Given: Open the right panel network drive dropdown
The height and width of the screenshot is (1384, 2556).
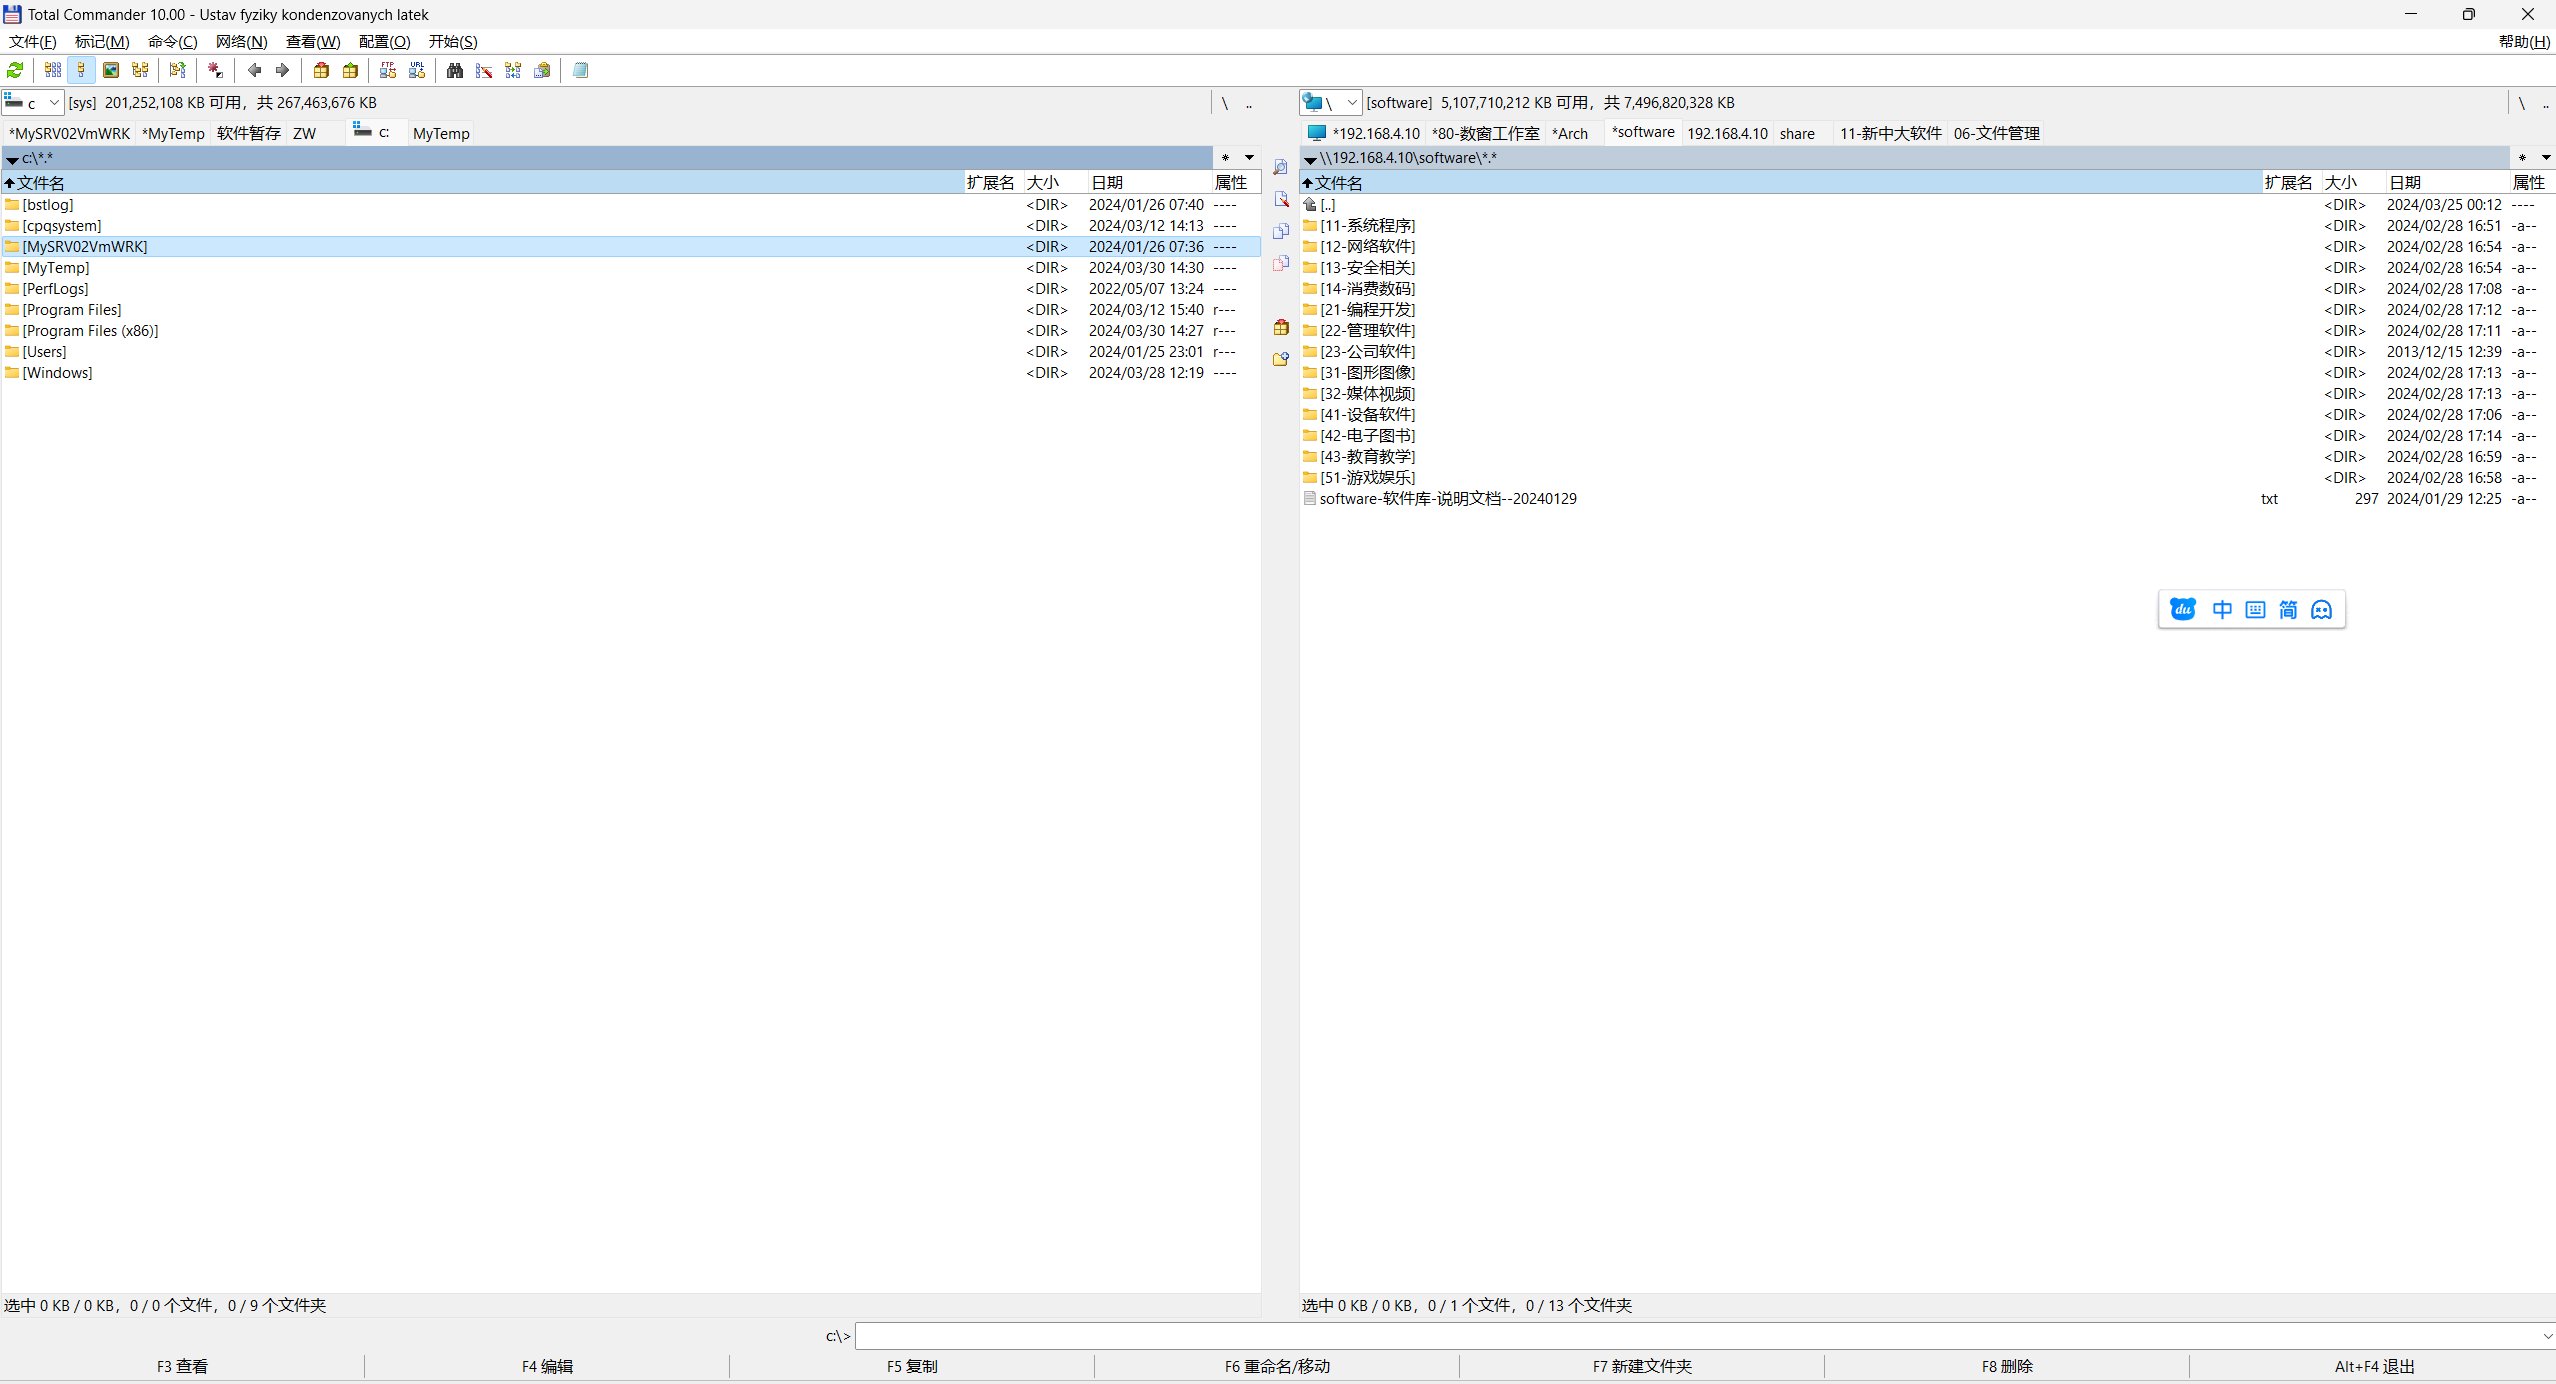Looking at the screenshot, I should (x=1331, y=102).
